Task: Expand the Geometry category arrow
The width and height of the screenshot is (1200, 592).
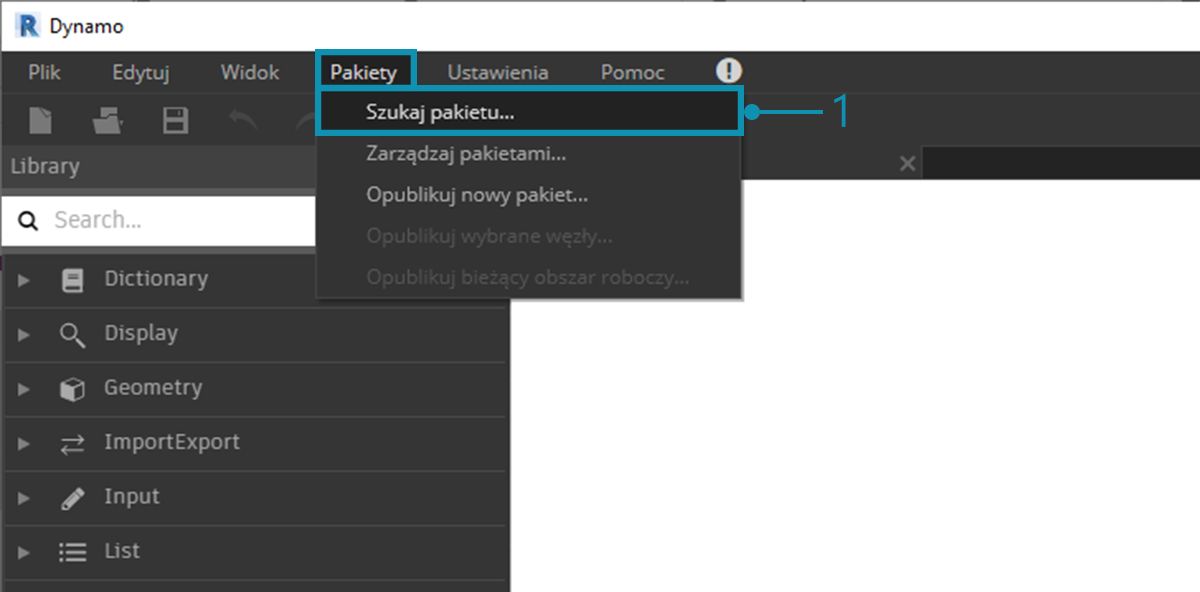Action: click(24, 389)
